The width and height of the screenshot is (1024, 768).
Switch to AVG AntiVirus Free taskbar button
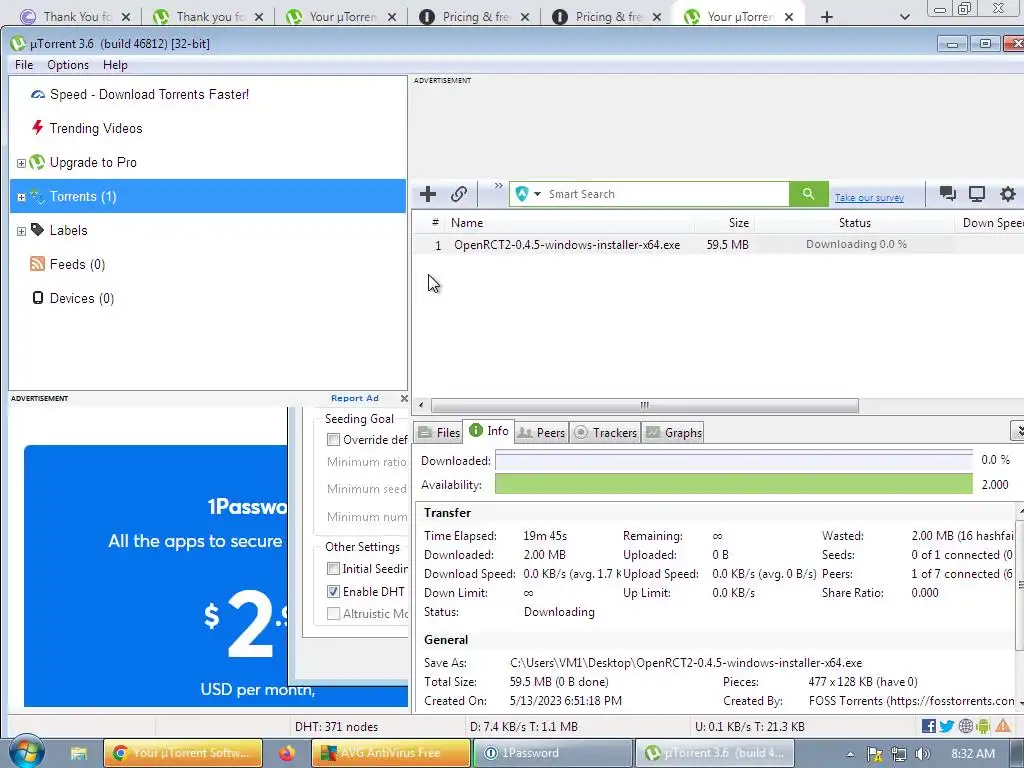coord(391,753)
